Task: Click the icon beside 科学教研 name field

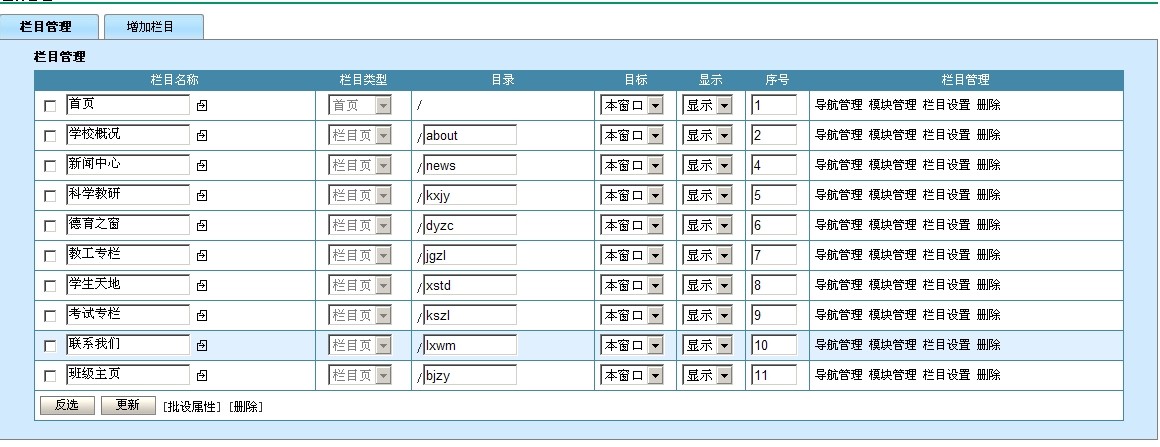Action: click(x=201, y=196)
